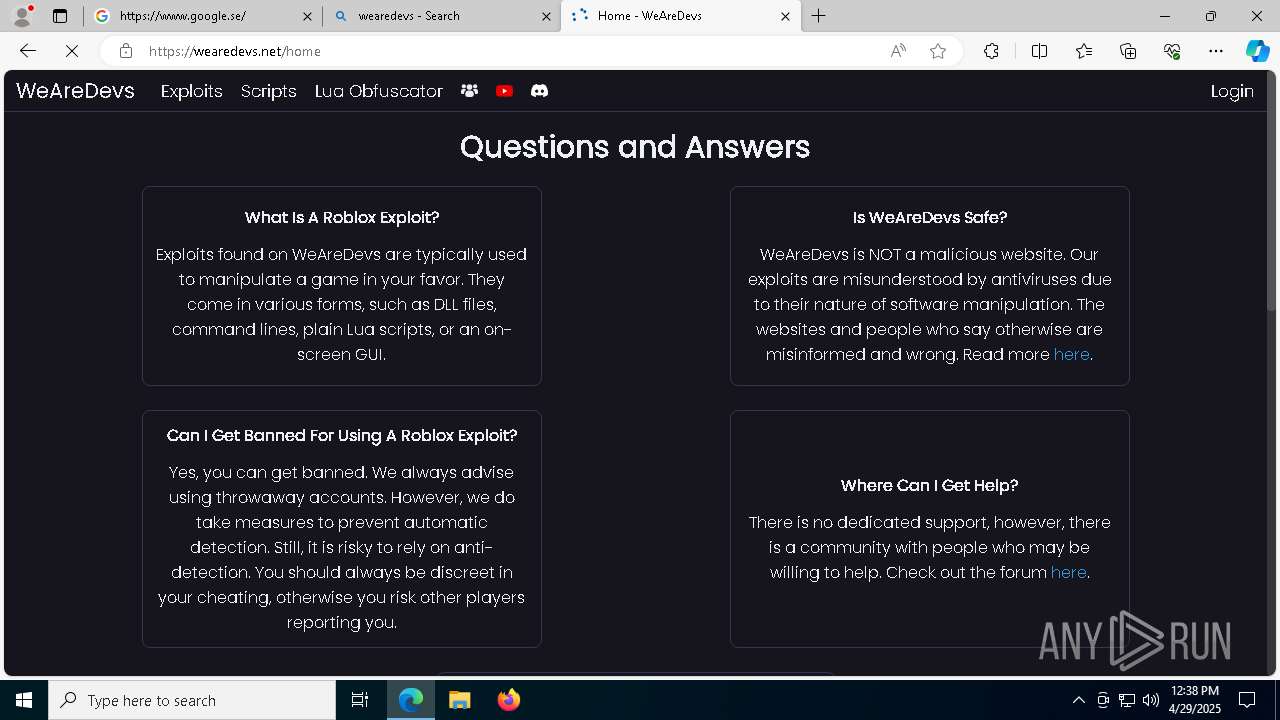1280x720 pixels.
Task: Open Microsoft Edge from the taskbar
Action: 411,700
